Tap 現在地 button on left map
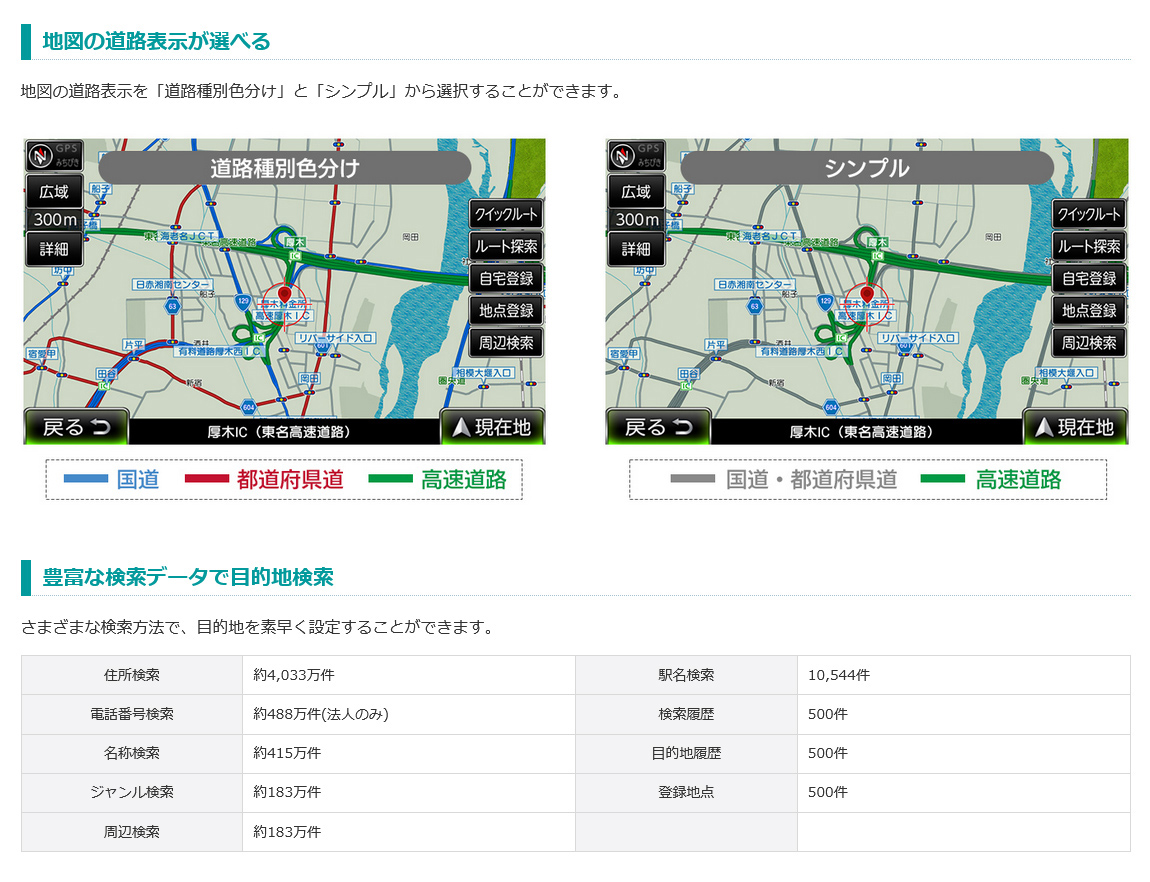Screen dimensions: 1150x882 (492, 427)
